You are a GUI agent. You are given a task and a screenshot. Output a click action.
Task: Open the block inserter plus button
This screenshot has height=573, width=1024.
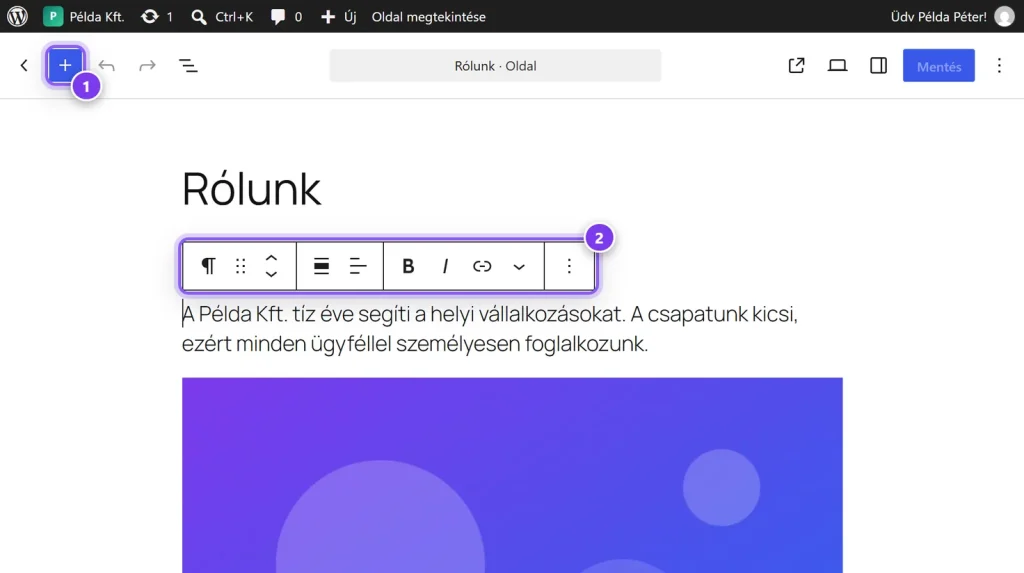[65, 65]
